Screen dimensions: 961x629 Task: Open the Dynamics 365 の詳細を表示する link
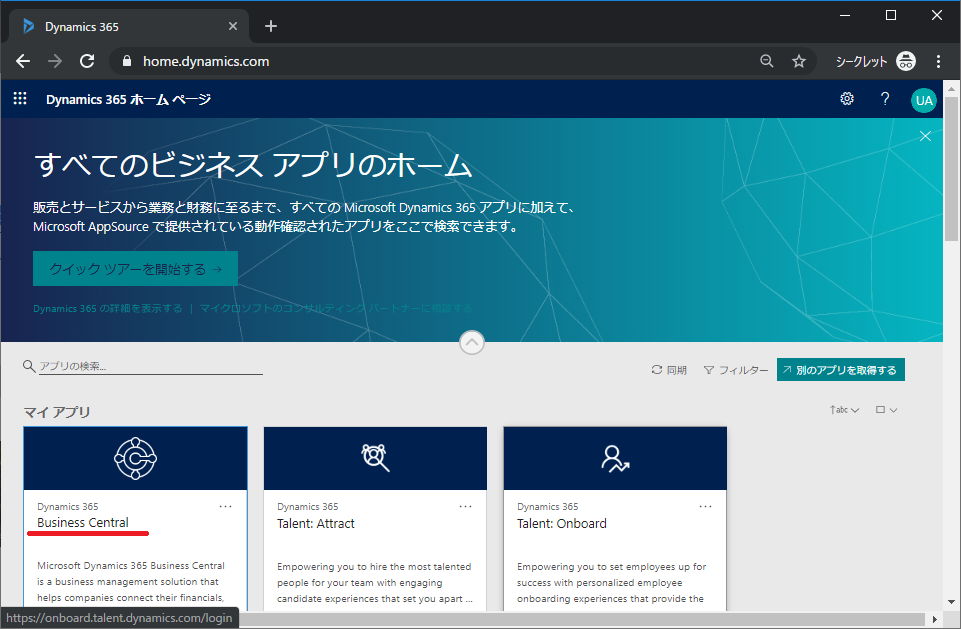click(108, 308)
